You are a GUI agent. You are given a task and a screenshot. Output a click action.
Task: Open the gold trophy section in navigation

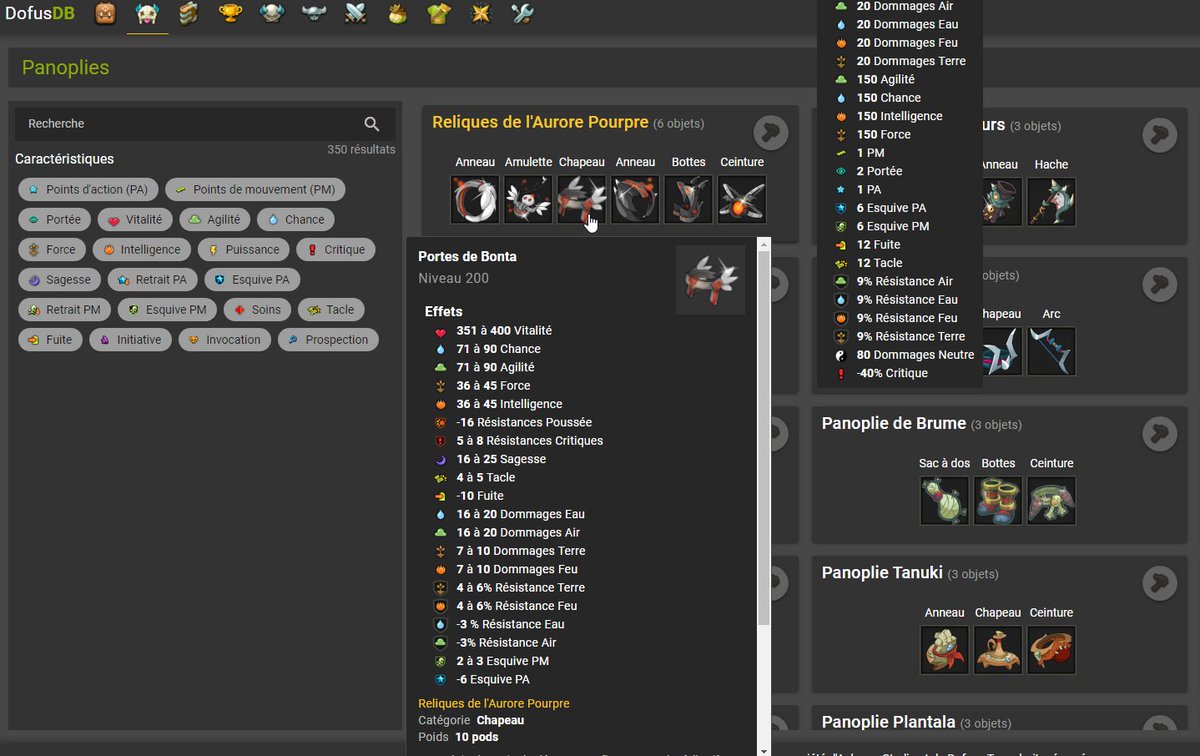231,14
